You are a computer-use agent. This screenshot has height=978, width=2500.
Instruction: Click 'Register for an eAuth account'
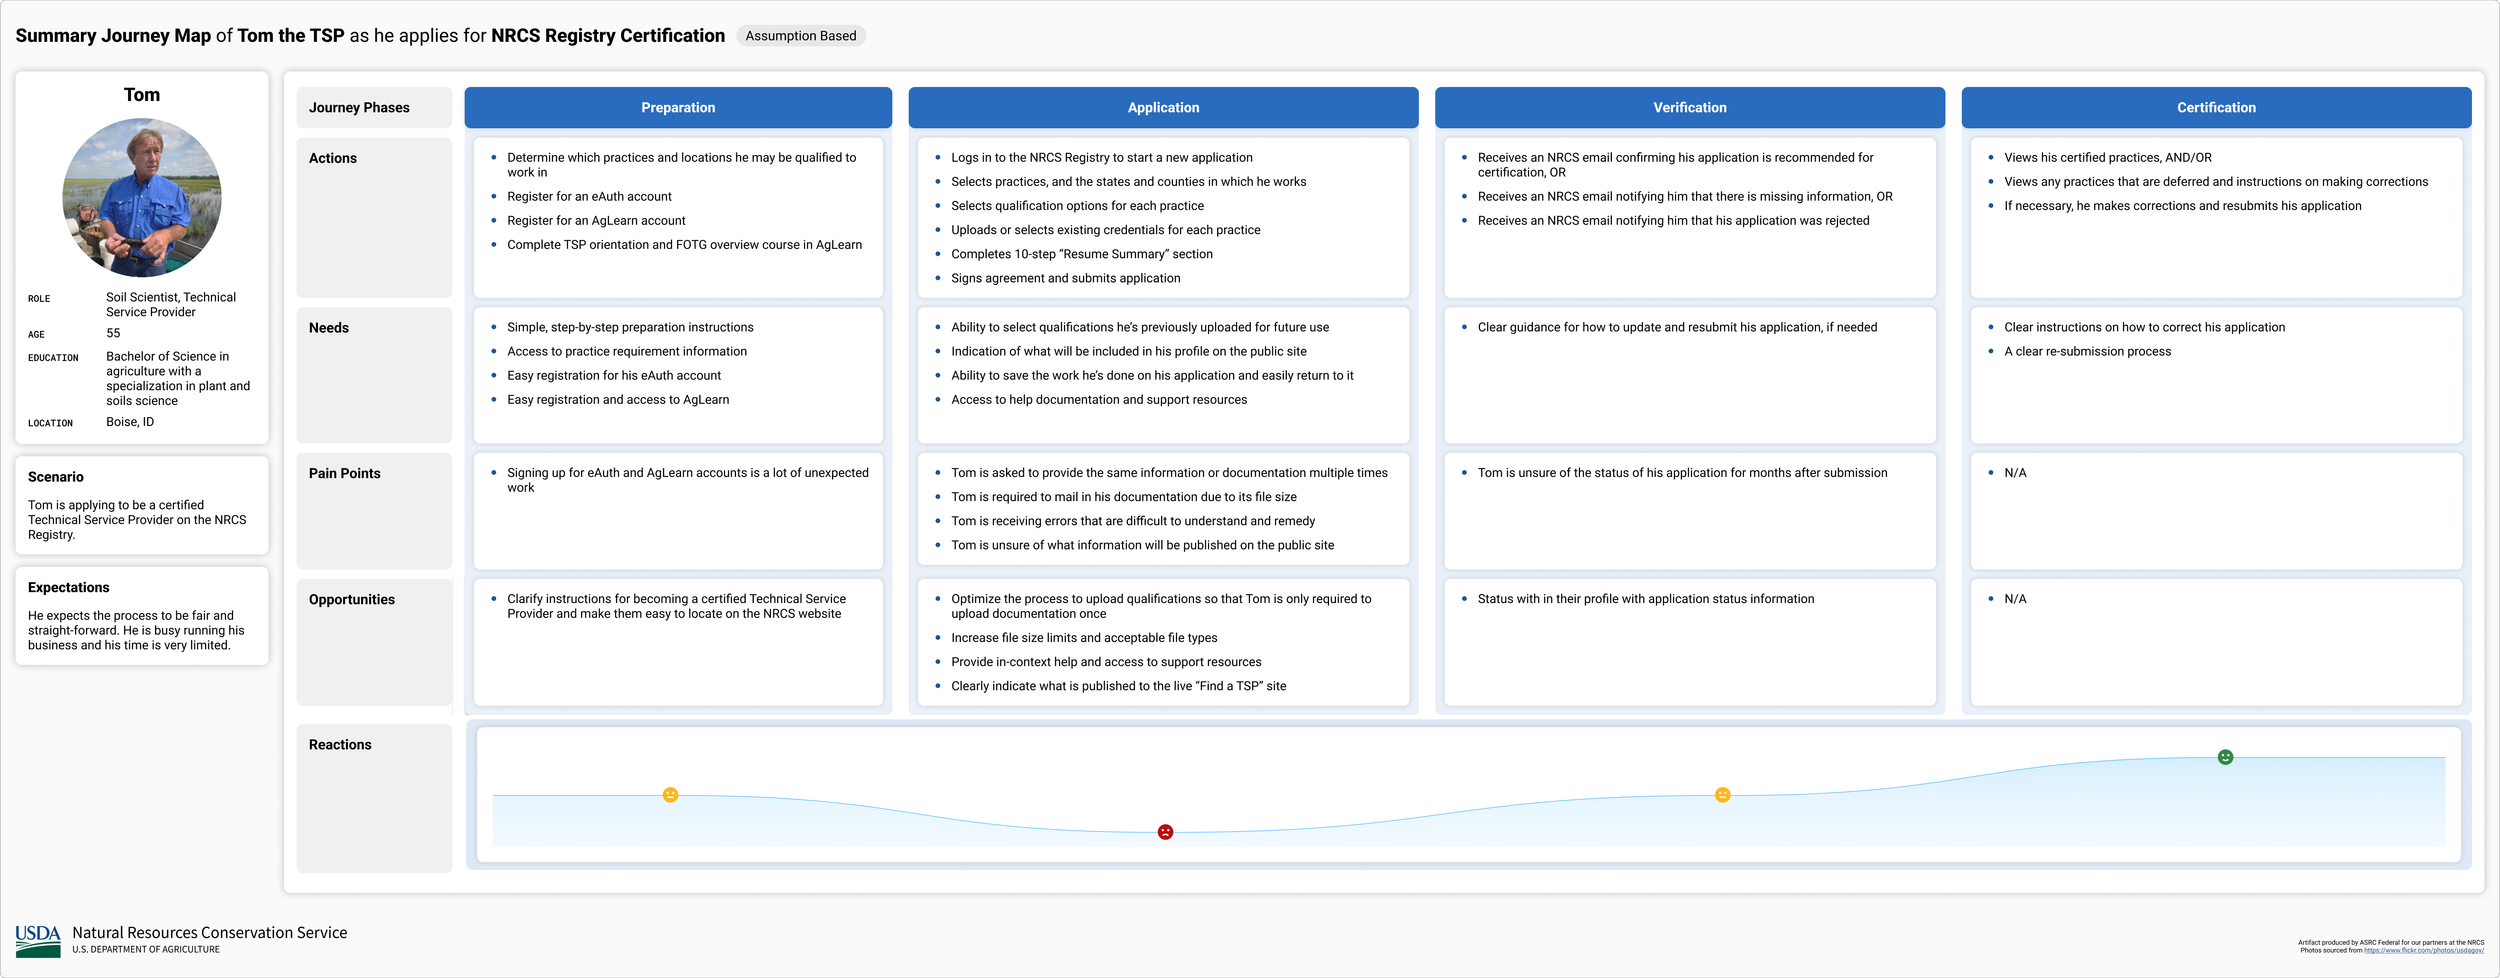click(x=589, y=196)
